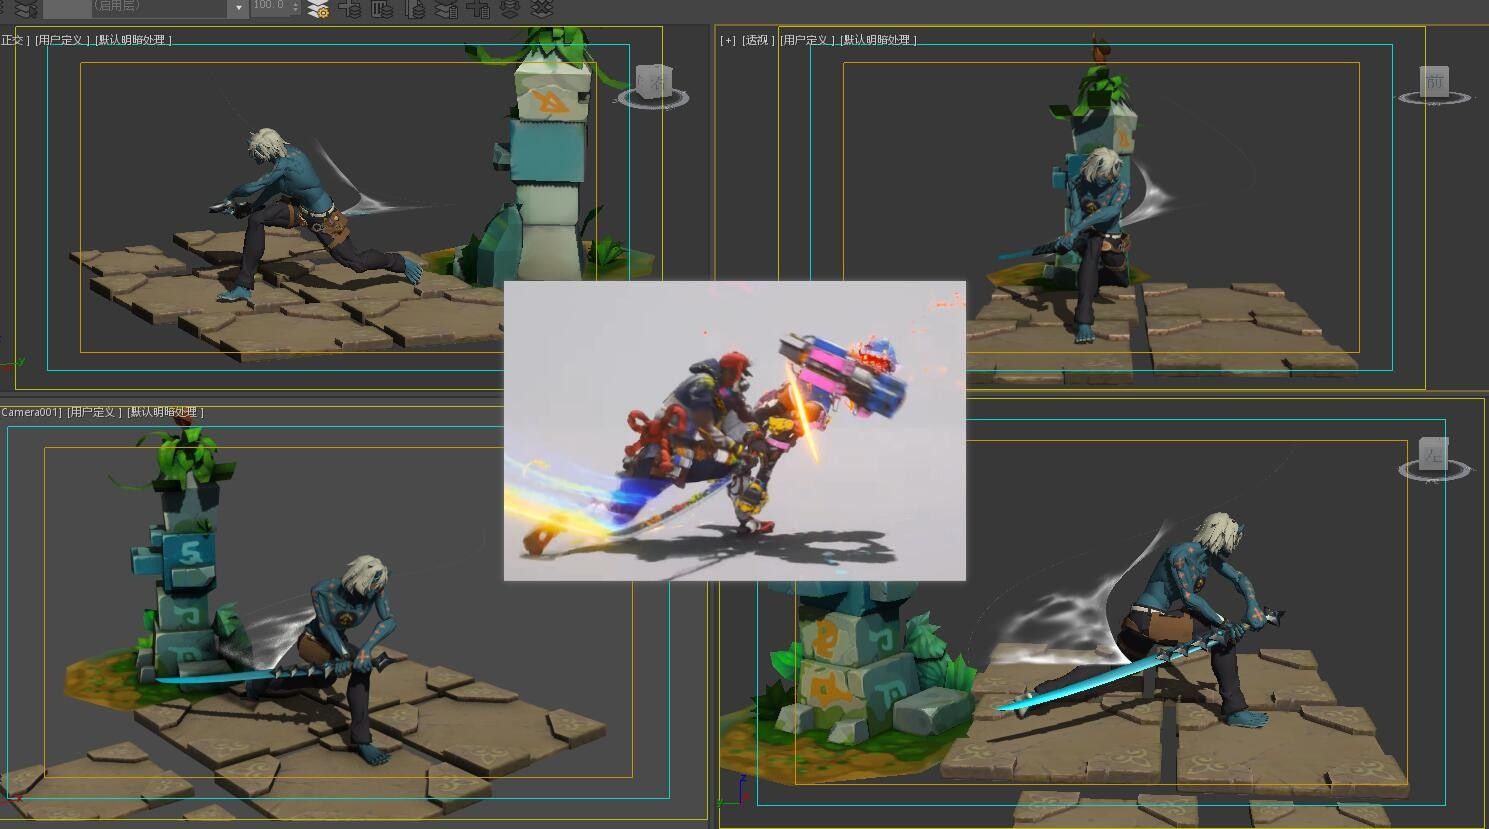Image resolution: width=1489 pixels, height=829 pixels.
Task: Open [用户定义] menu in the perspective viewport
Action: pyautogui.click(x=806, y=40)
